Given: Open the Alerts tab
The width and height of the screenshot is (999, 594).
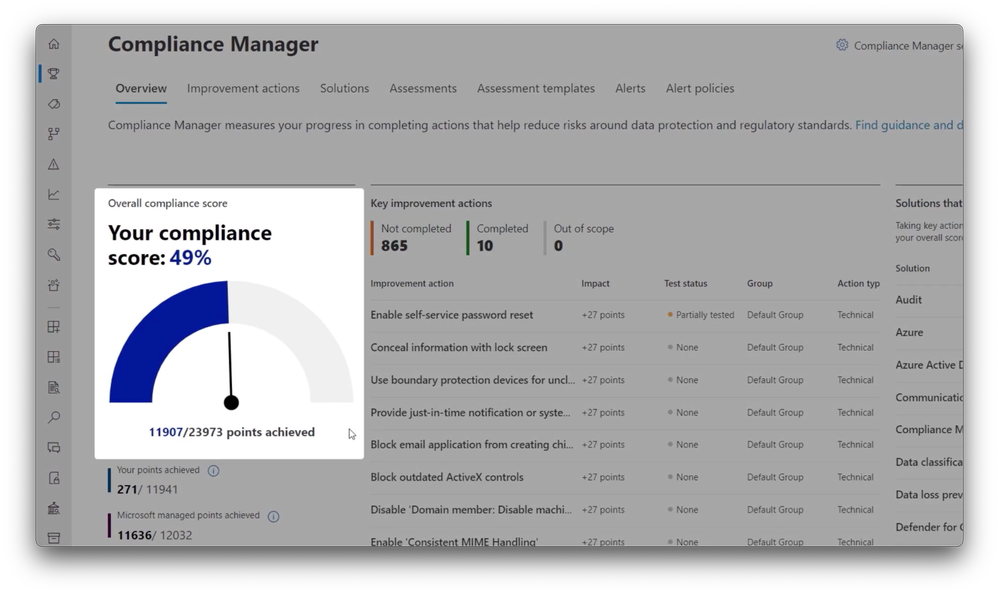Looking at the screenshot, I should 630,89.
